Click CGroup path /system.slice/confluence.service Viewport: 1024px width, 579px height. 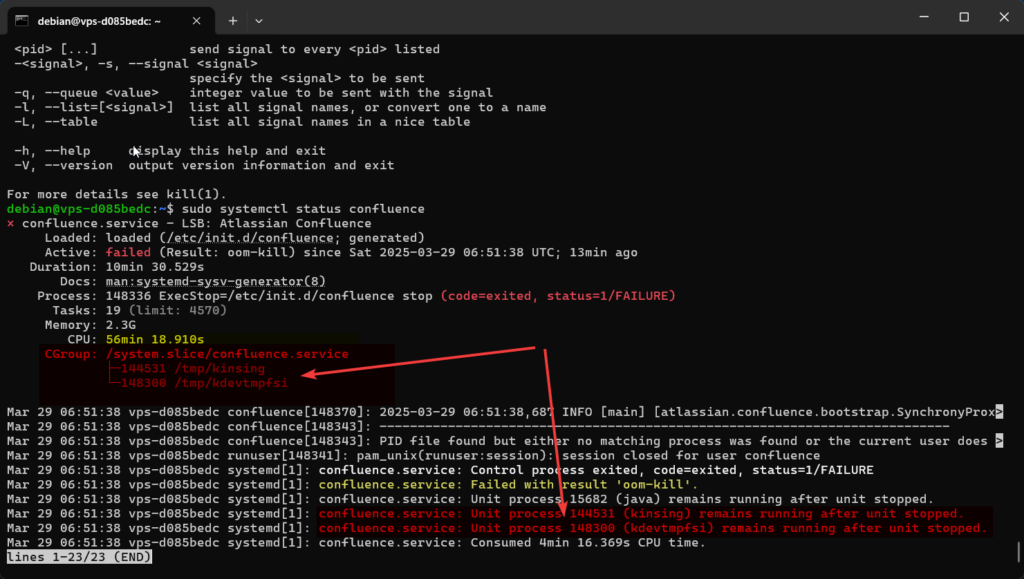[227, 354]
